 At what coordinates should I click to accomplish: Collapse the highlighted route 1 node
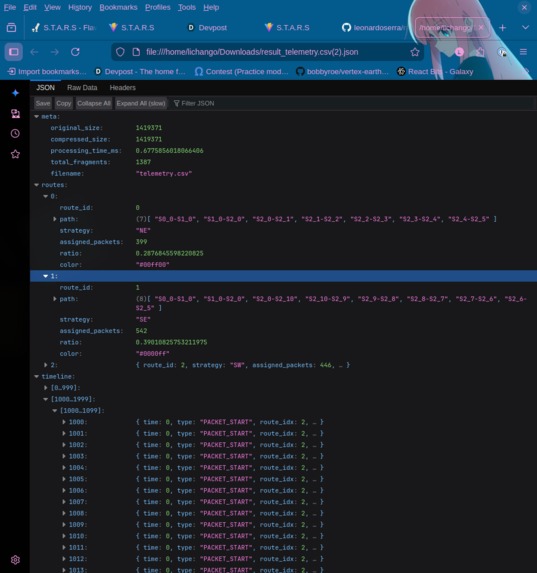point(46,276)
